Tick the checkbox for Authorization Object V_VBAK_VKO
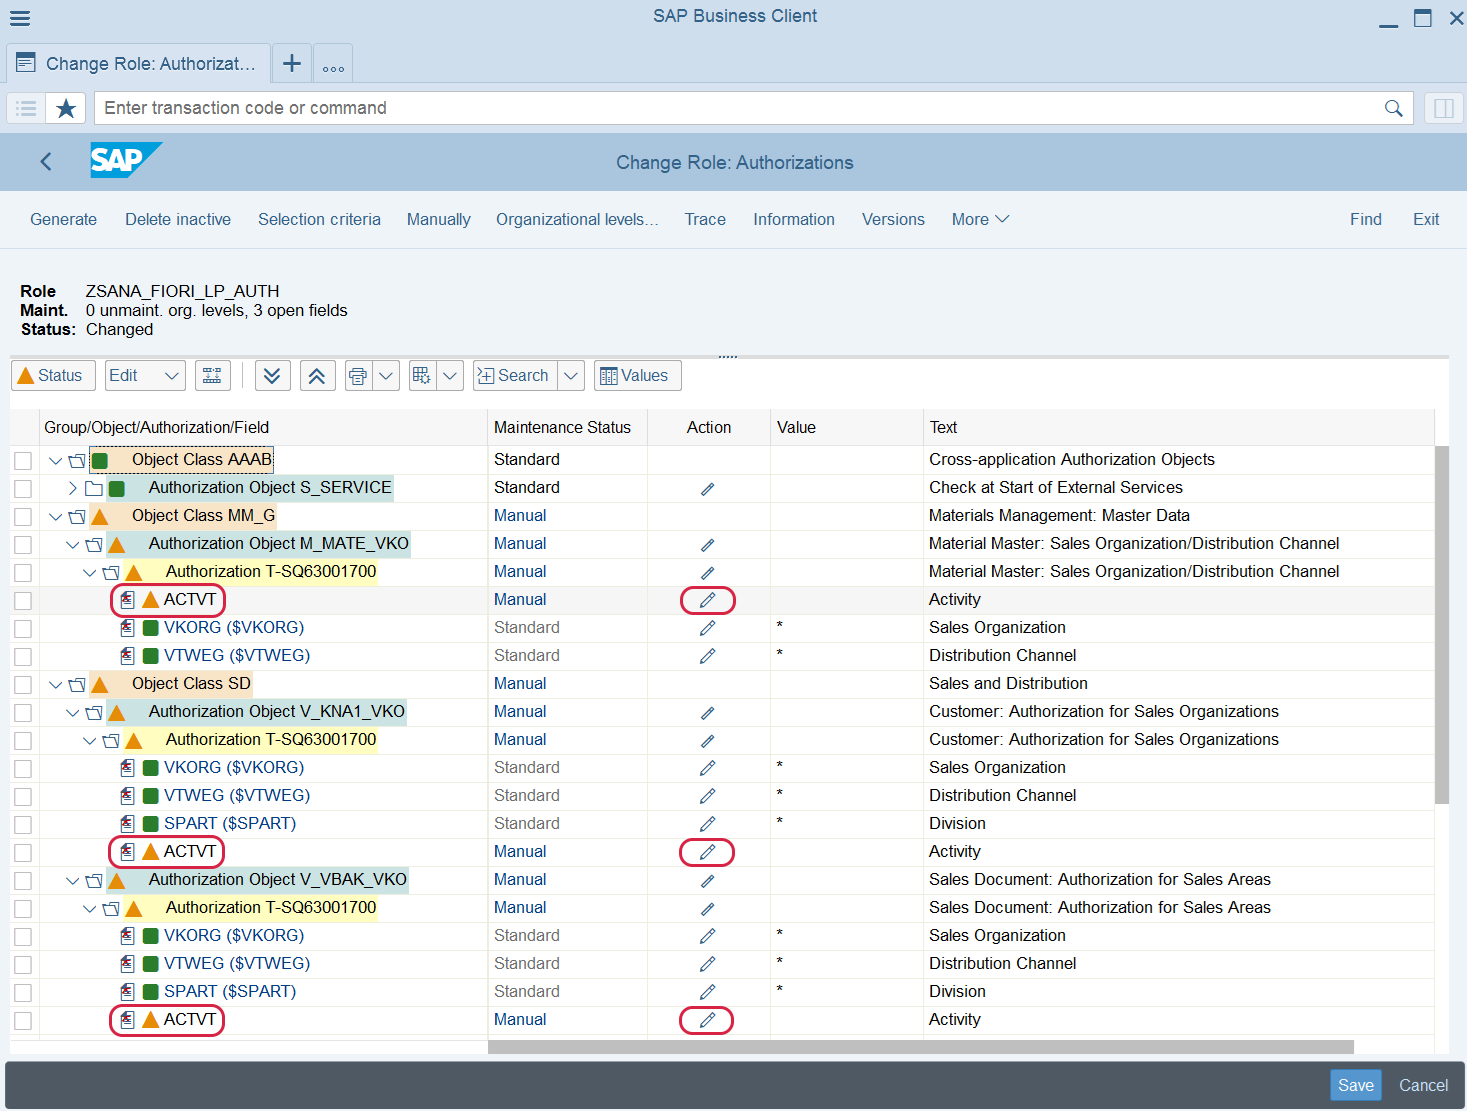The image size is (1467, 1111). tap(23, 880)
